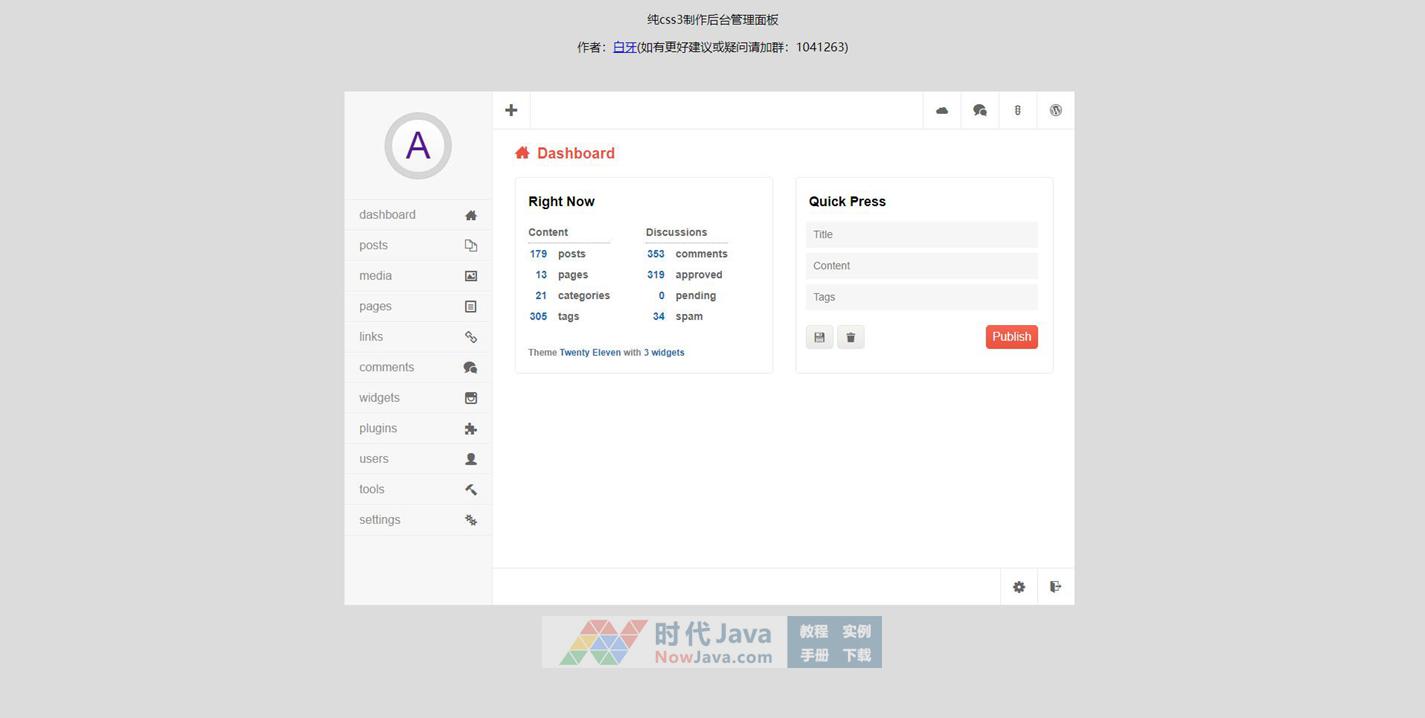Screen dimensions: 1425x718
Task: Click the trash icon in Quick Press
Action: (x=851, y=337)
